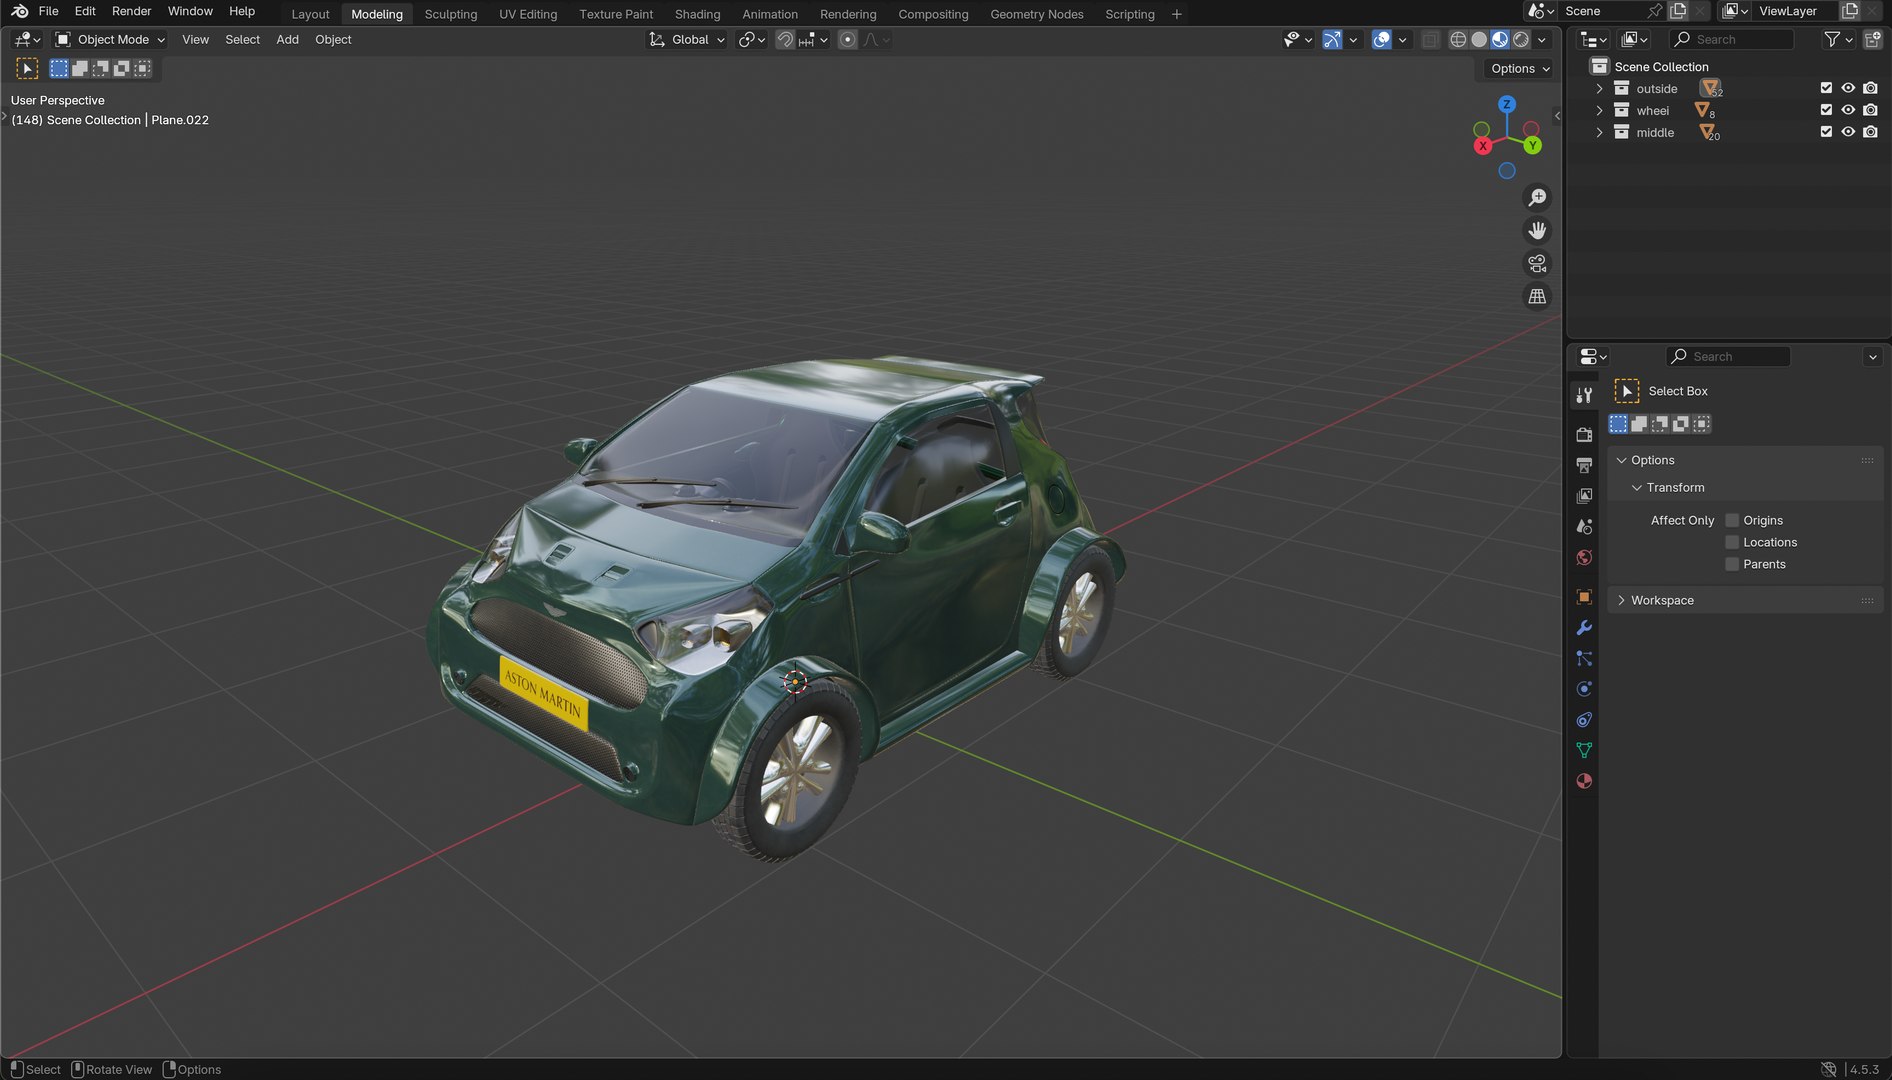The width and height of the screenshot is (1892, 1080).
Task: Pin the Scene with pin icon
Action: [1655, 11]
